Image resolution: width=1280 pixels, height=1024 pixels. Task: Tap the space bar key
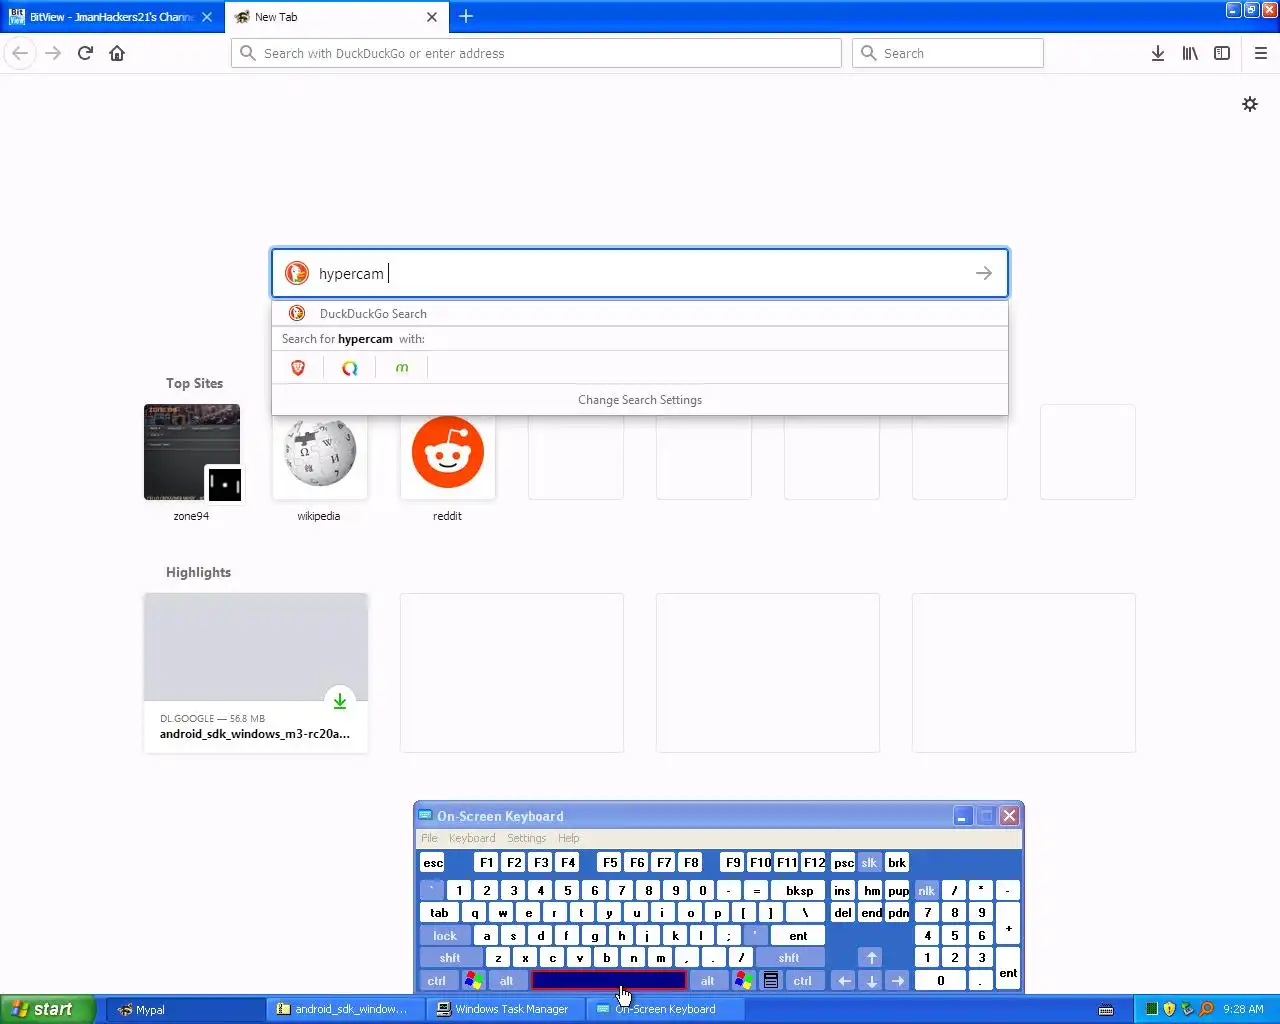pos(609,981)
